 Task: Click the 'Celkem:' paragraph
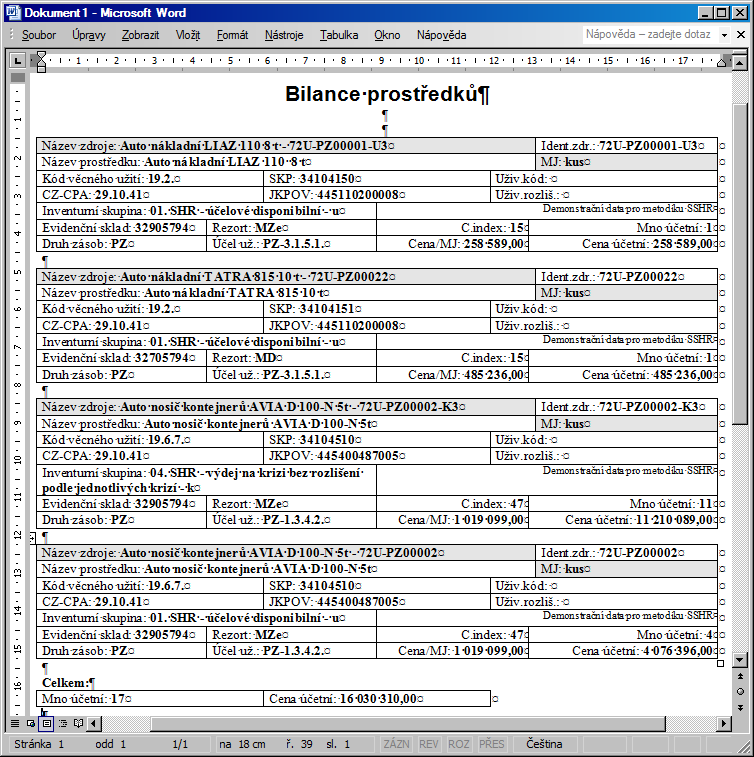pos(69,683)
